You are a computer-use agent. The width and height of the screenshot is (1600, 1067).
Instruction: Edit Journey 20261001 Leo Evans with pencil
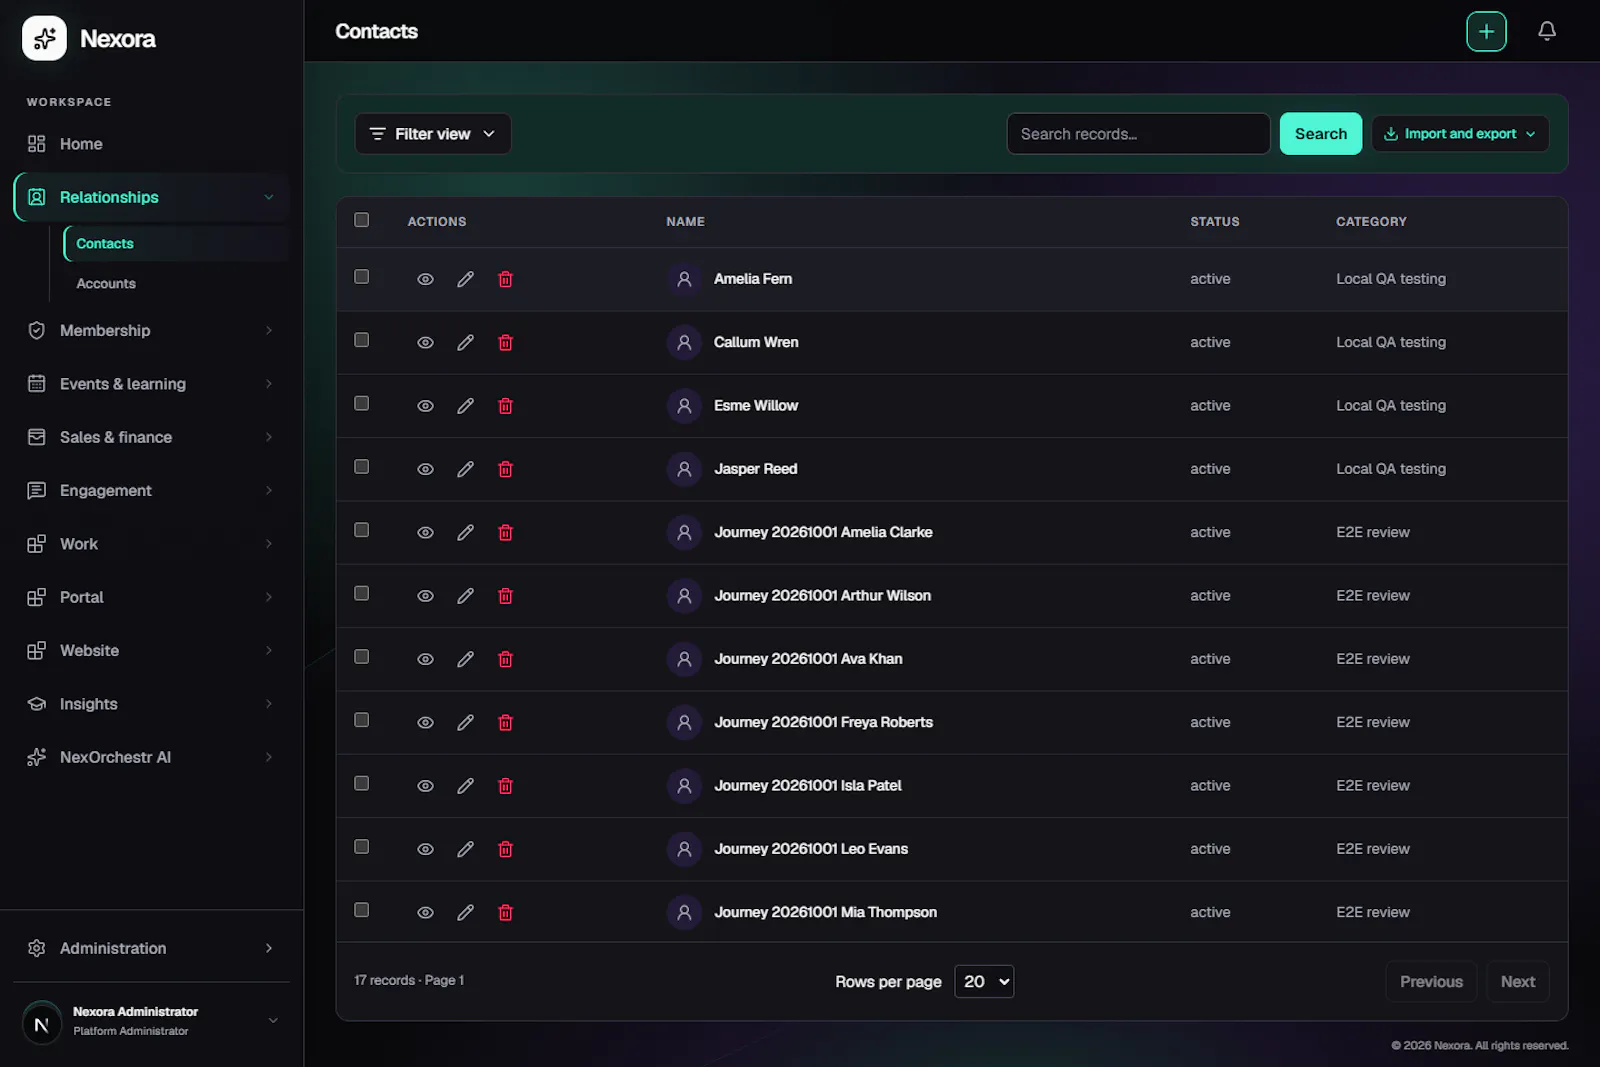click(465, 849)
